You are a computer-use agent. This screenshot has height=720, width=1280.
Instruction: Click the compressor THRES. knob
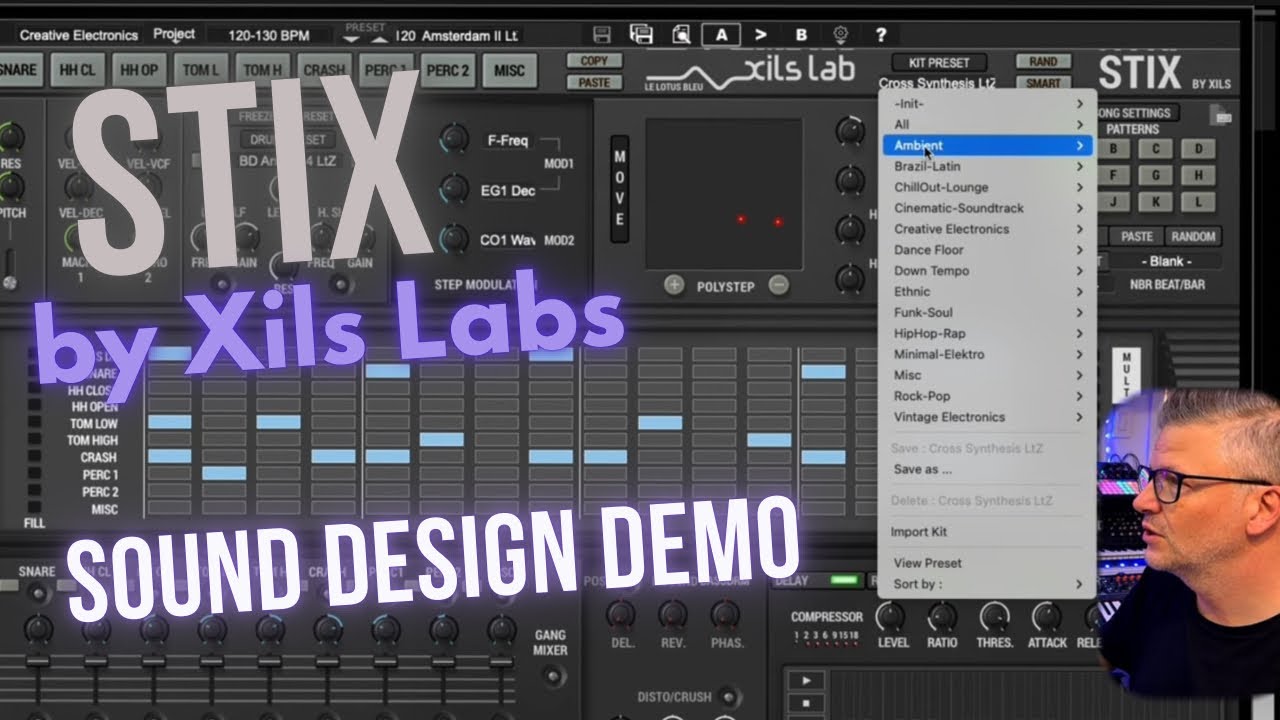(x=994, y=616)
